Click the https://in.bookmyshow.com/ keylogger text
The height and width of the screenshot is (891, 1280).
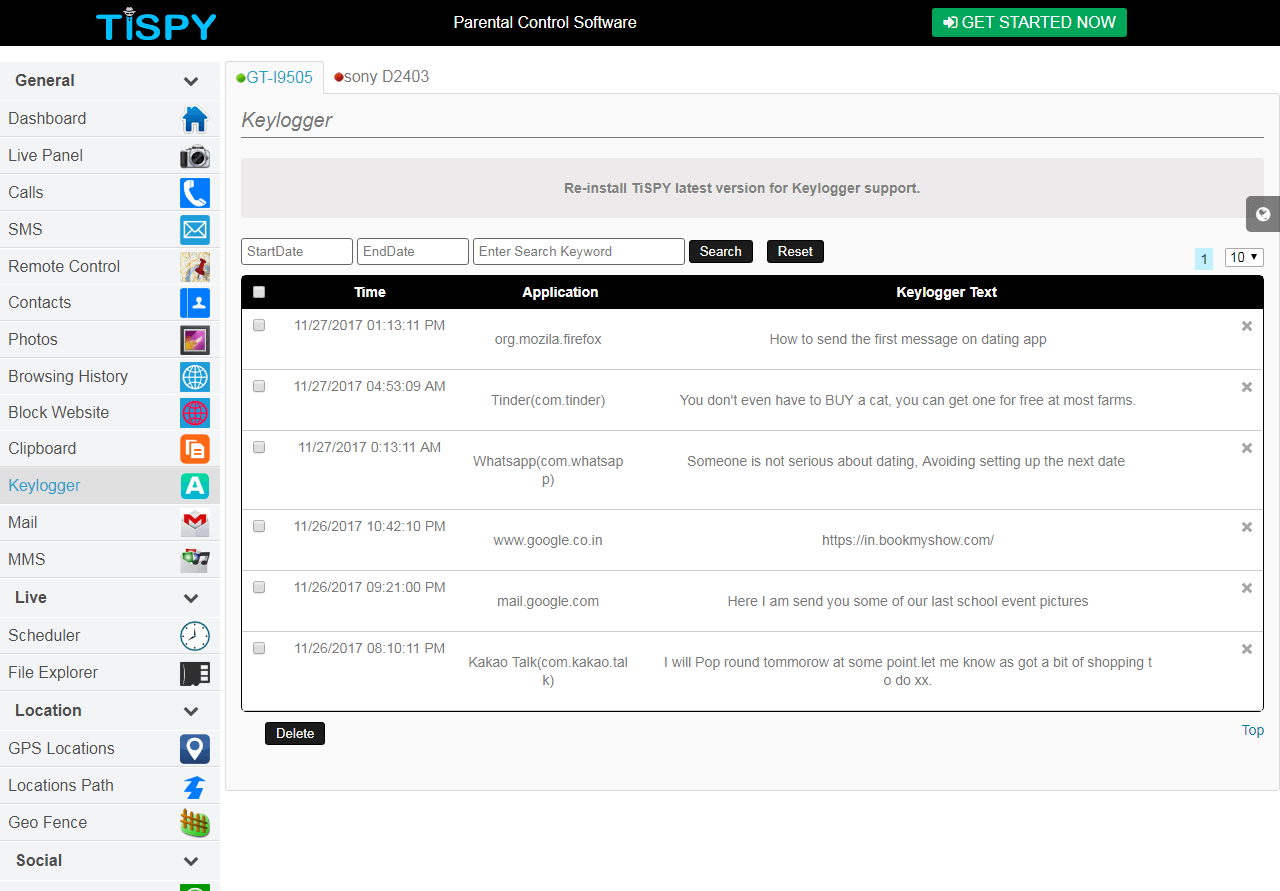point(908,540)
